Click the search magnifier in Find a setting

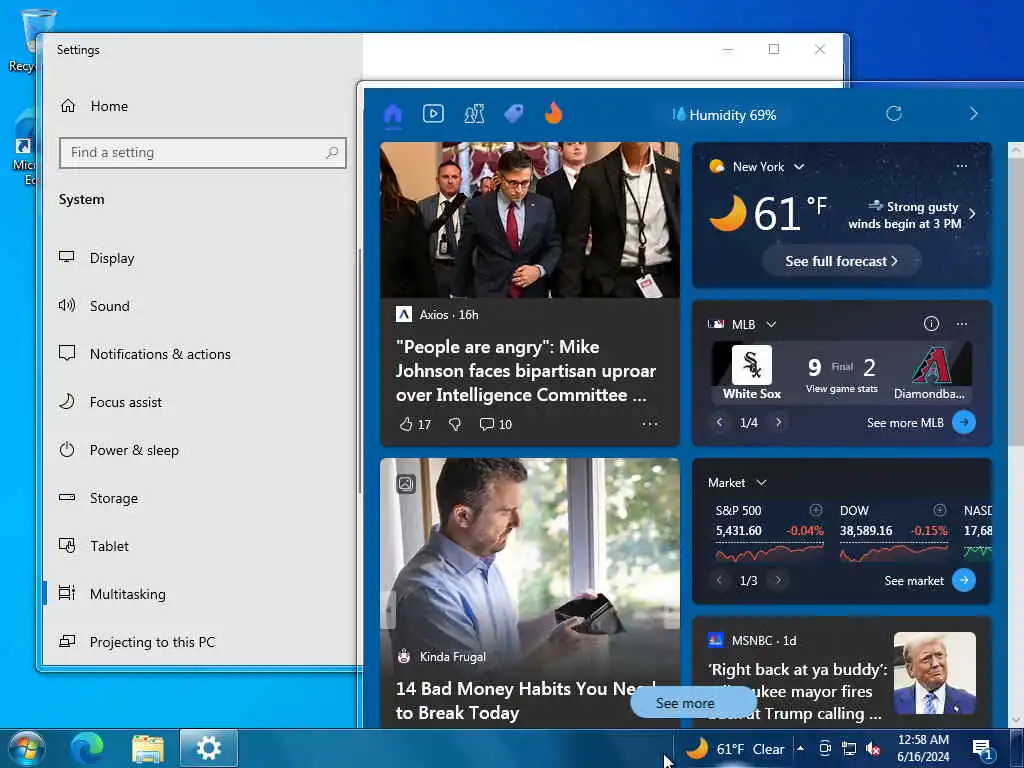point(332,152)
